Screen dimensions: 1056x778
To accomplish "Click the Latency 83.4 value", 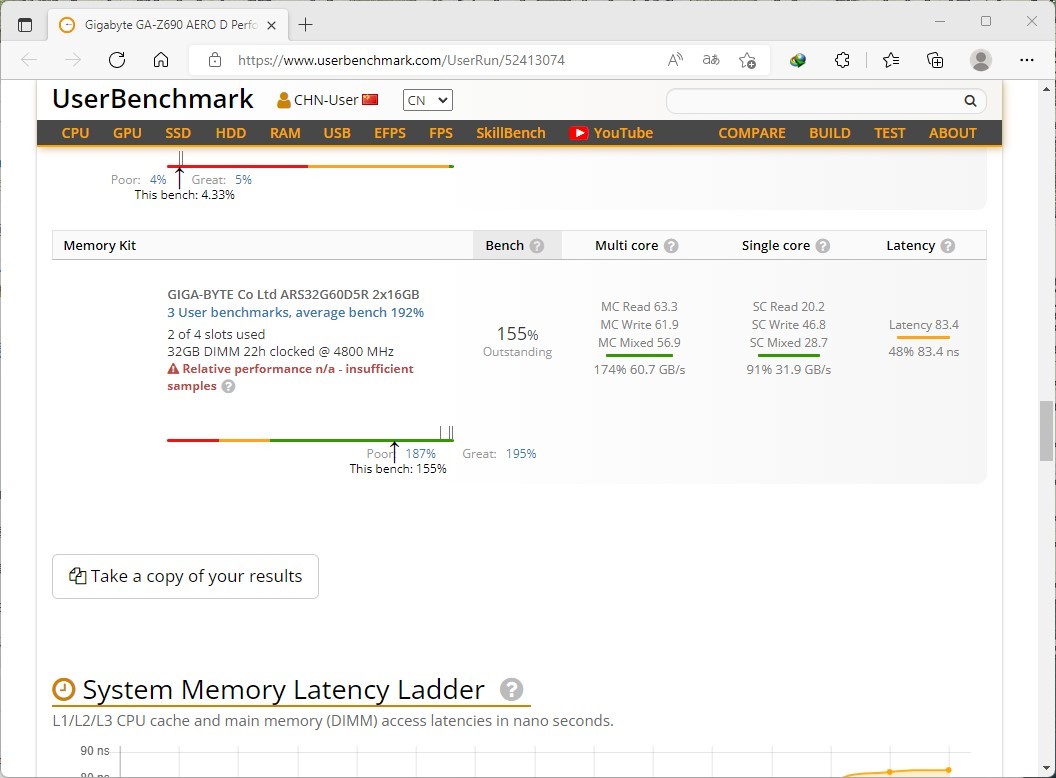I will tap(923, 325).
